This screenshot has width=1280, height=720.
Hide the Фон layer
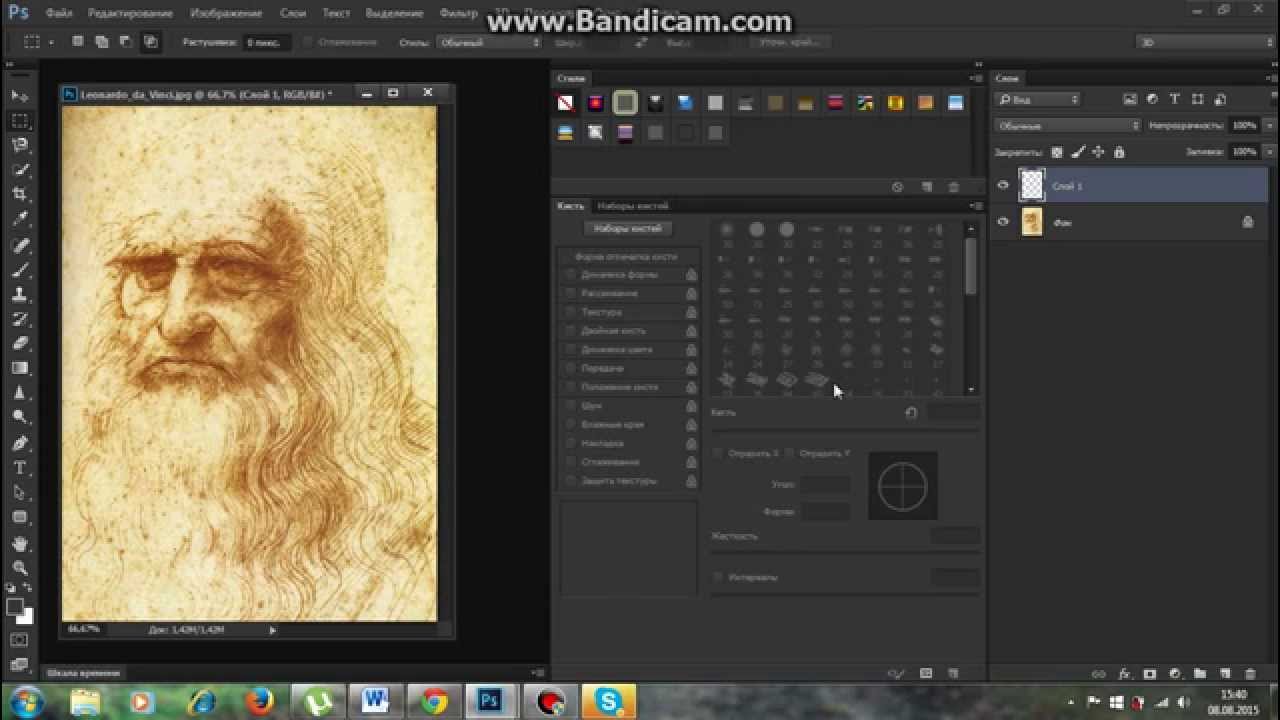[1003, 222]
